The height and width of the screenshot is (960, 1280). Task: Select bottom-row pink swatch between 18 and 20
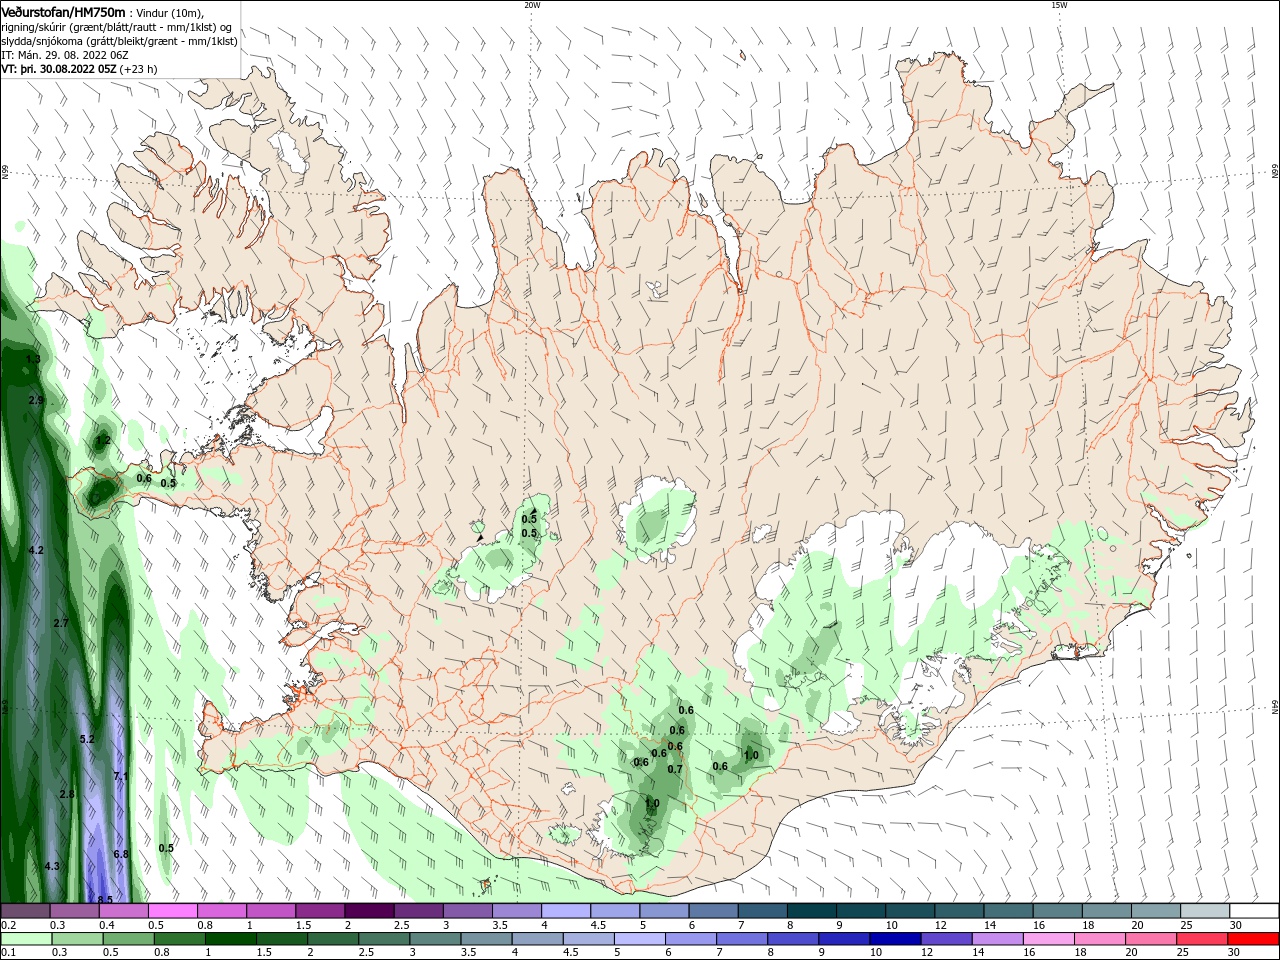coord(1101,939)
